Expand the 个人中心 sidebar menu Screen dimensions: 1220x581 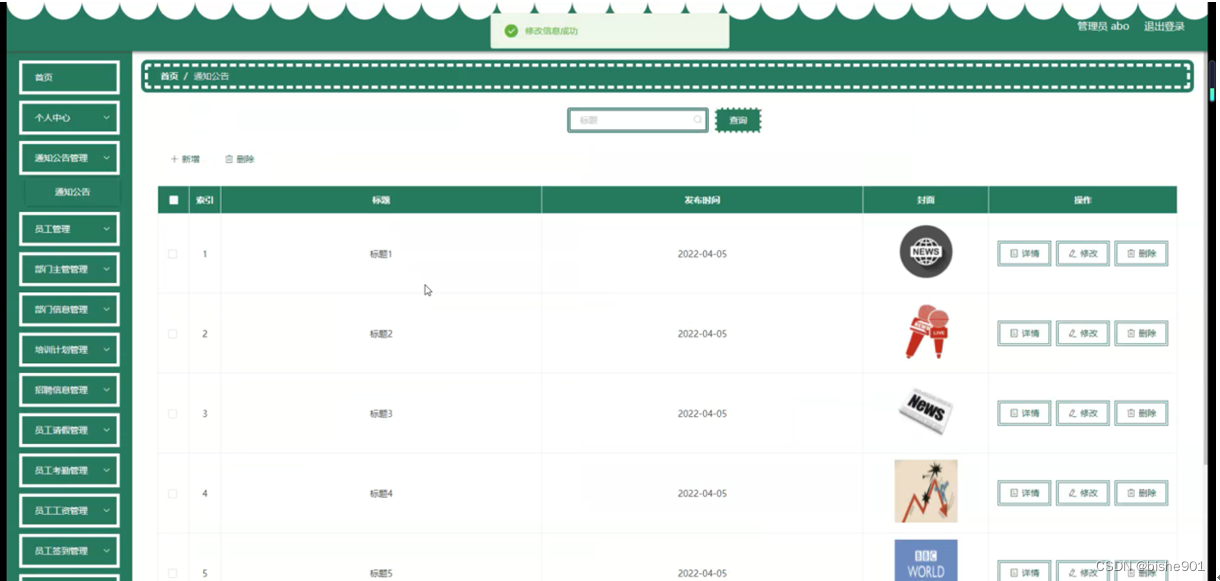pos(70,118)
